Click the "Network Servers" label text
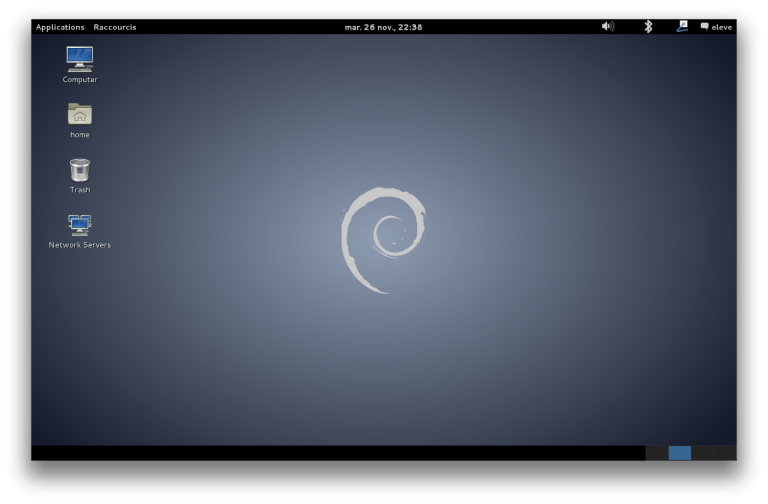 tap(80, 245)
